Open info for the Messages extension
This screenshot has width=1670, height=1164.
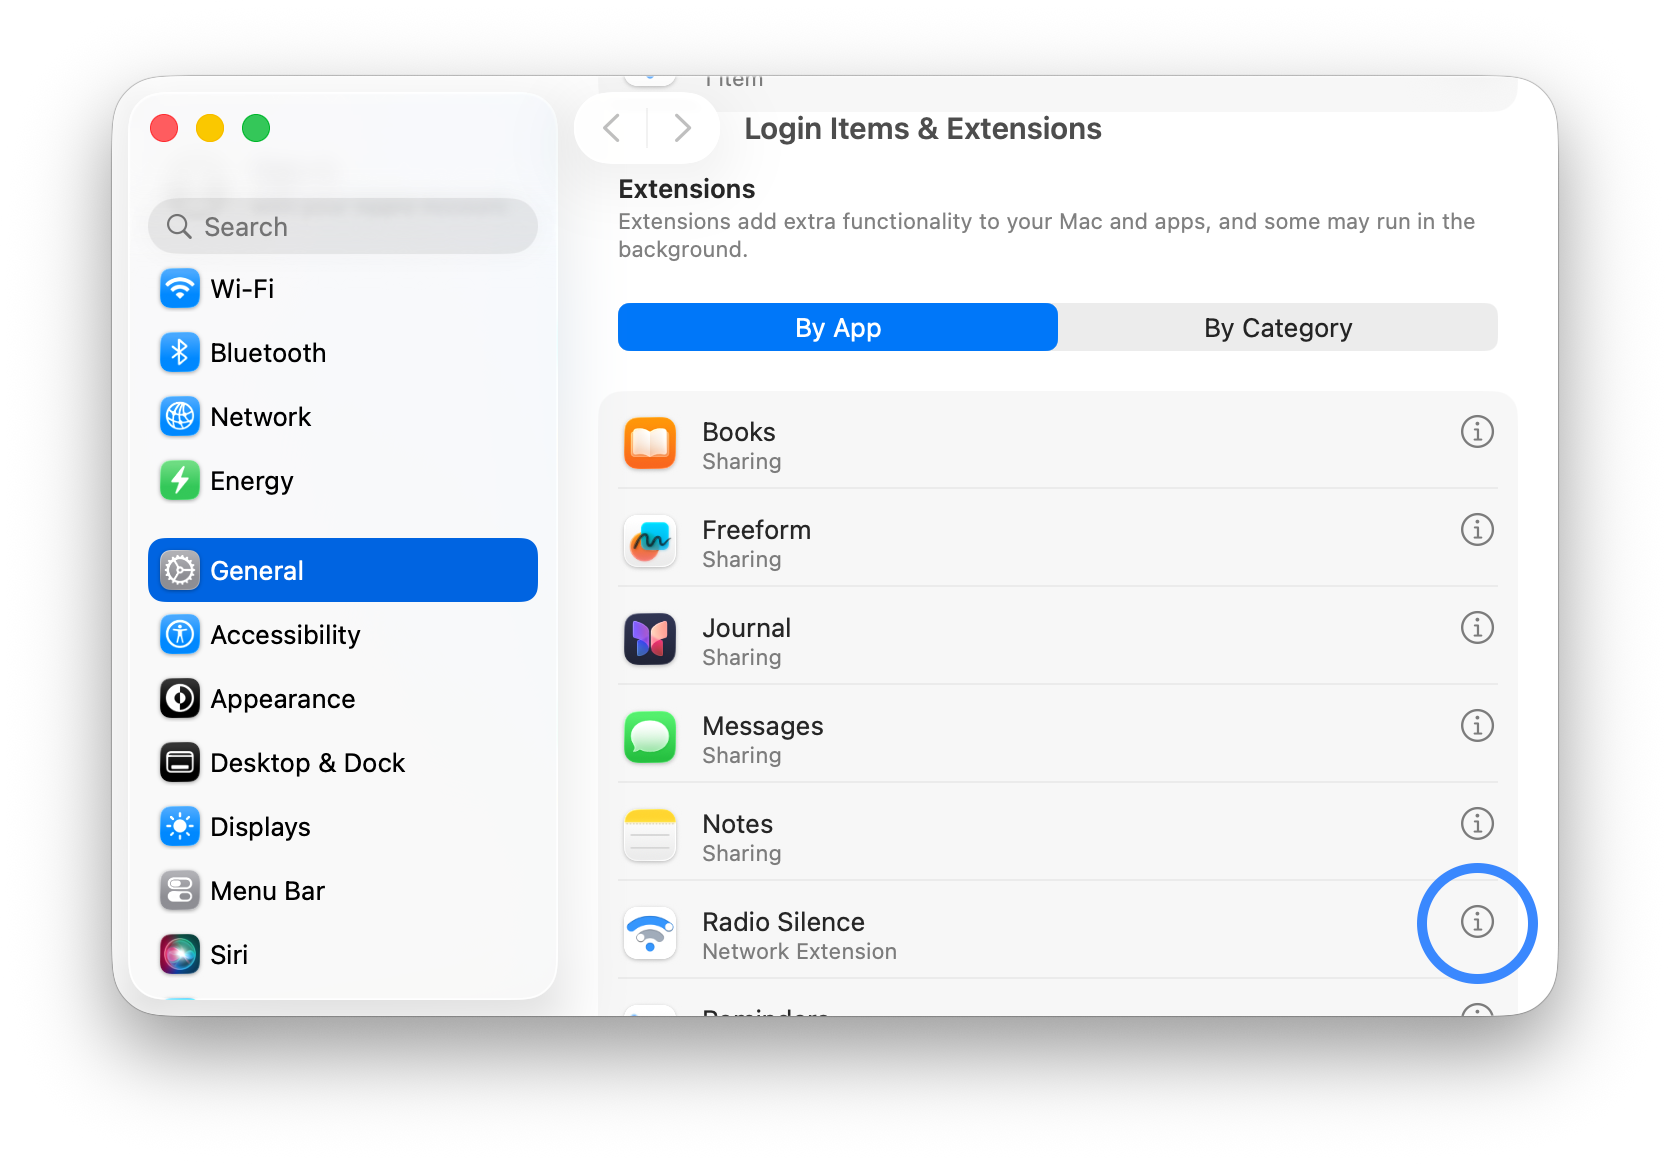(x=1477, y=725)
